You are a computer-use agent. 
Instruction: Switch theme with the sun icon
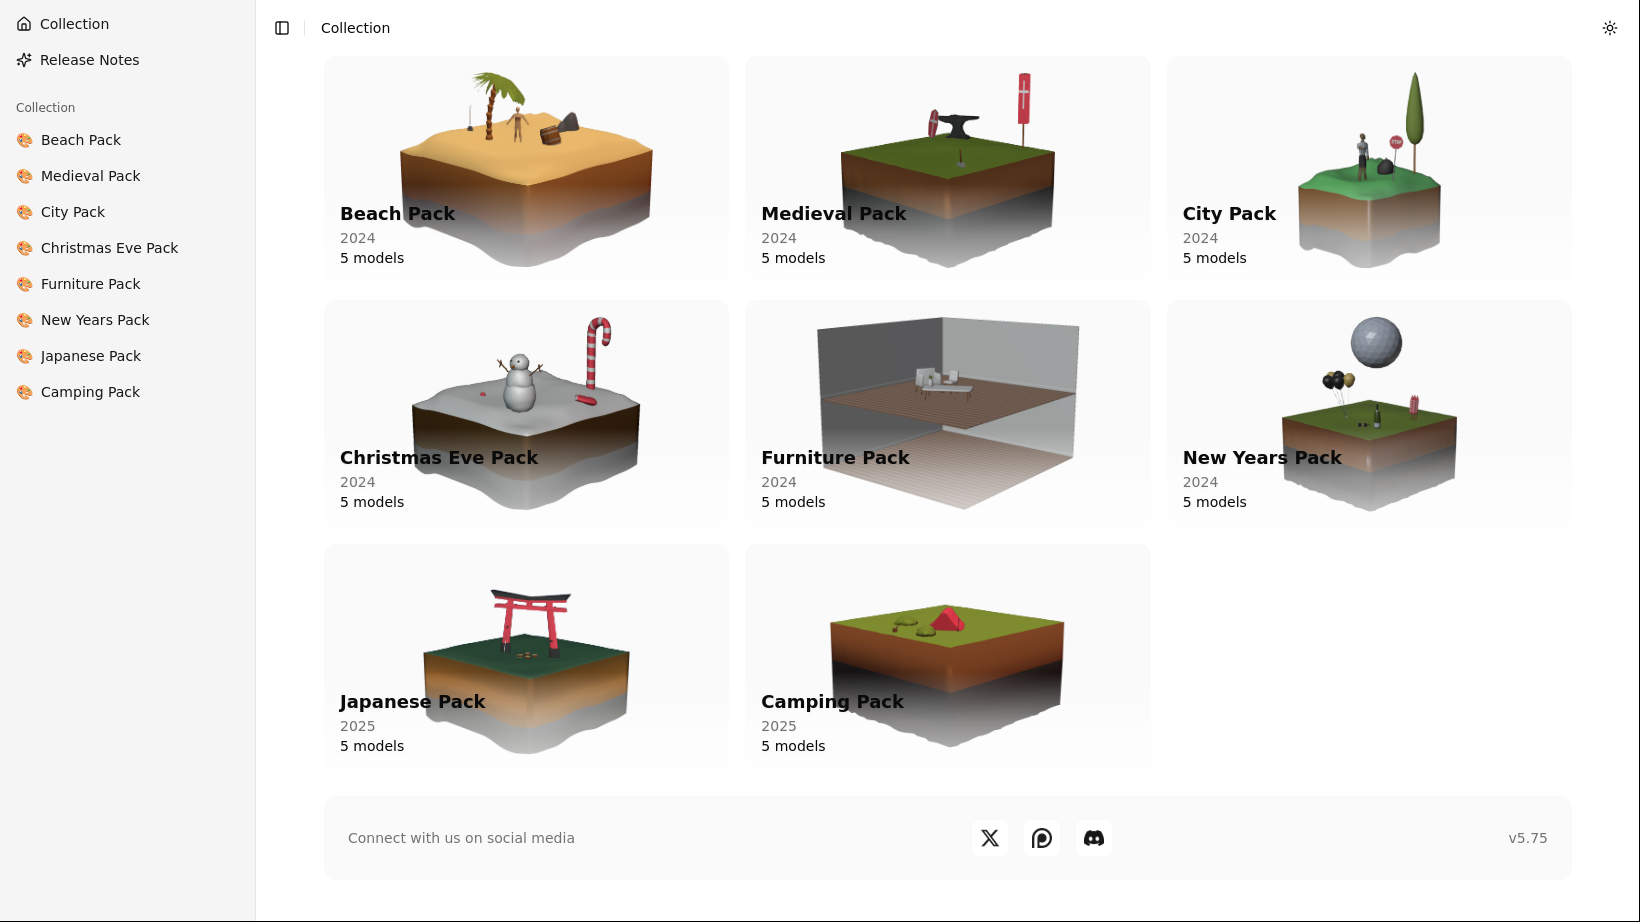pos(1610,28)
